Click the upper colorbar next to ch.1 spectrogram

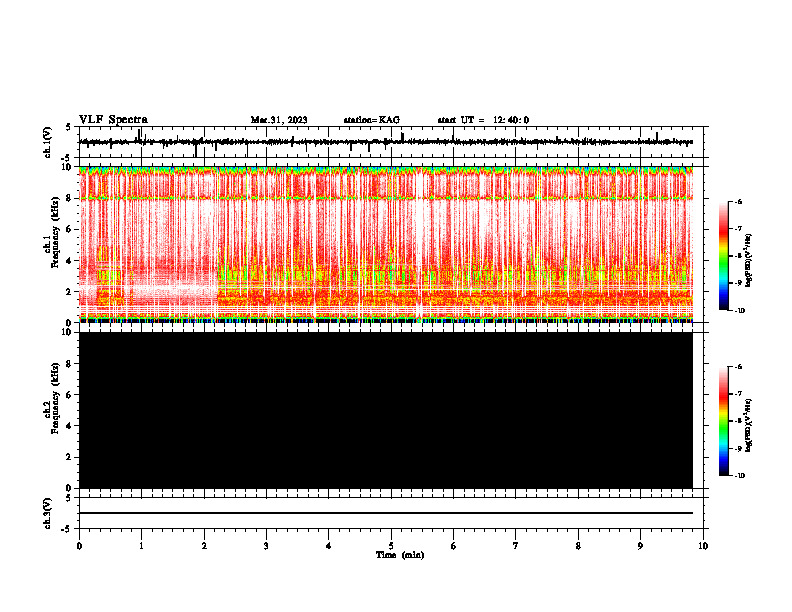tap(723, 256)
